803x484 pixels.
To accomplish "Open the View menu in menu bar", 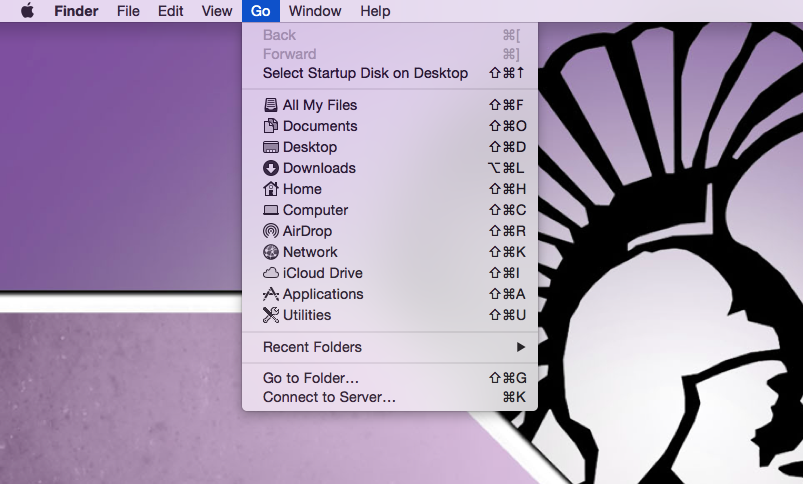I will 216,11.
